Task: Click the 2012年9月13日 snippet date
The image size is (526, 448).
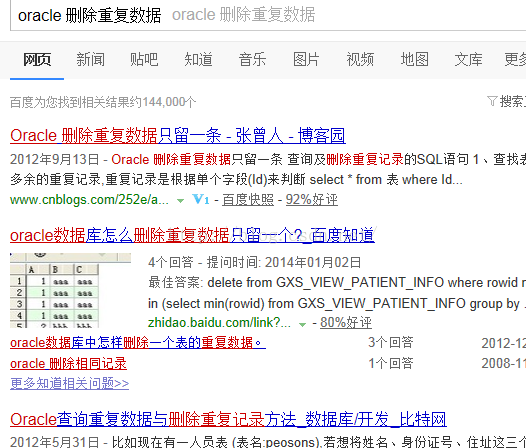Action: (x=55, y=159)
